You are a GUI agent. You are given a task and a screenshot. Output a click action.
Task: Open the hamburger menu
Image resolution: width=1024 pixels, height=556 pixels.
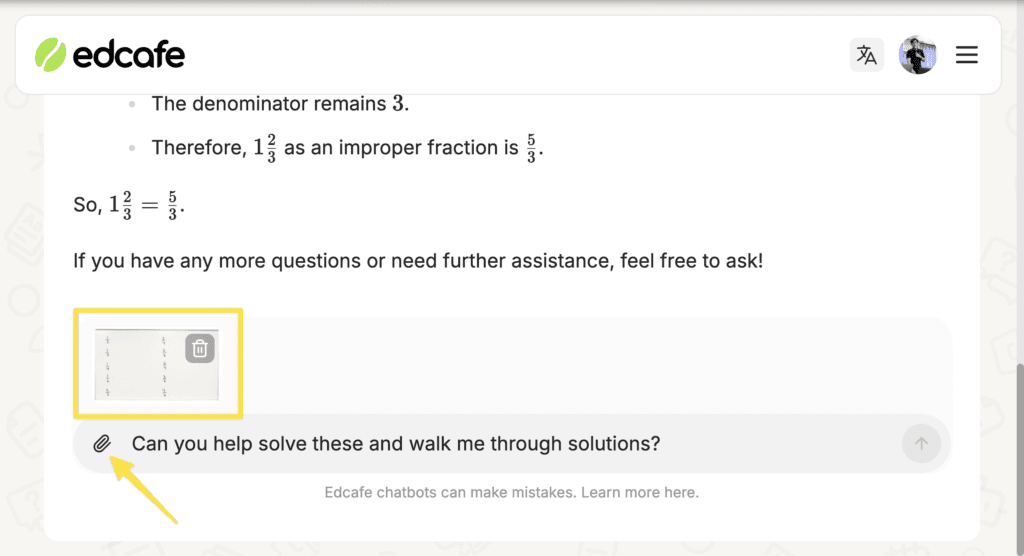pyautogui.click(x=967, y=55)
